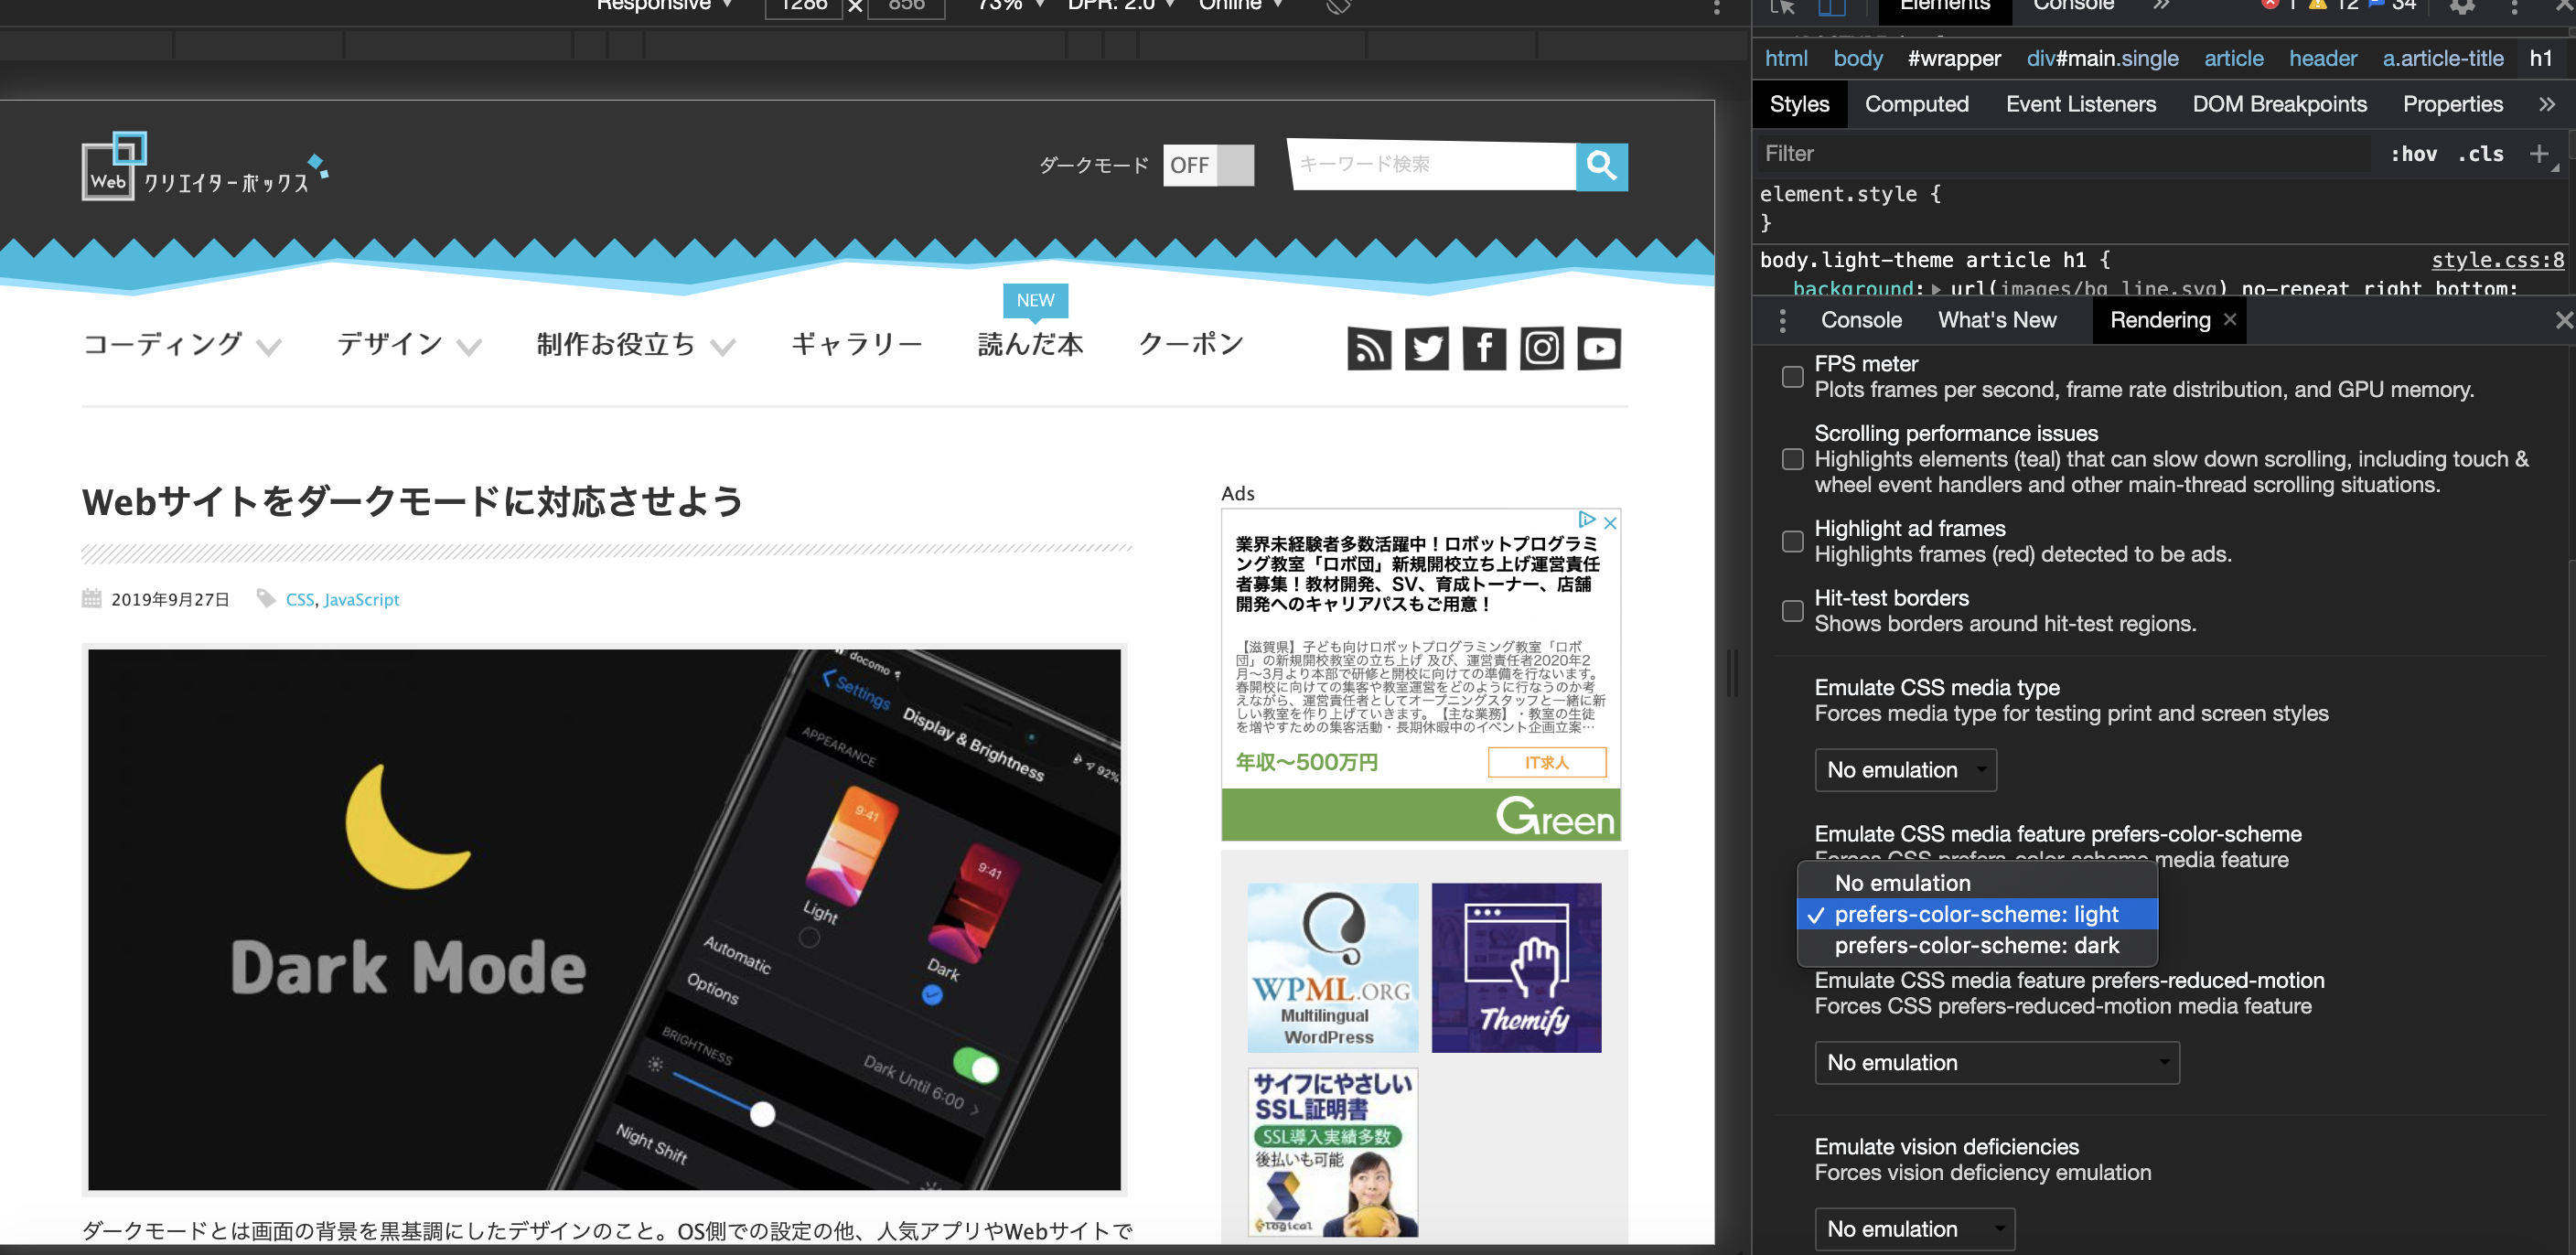The width and height of the screenshot is (2576, 1255).
Task: Open the site's Twitter page icon
Action: click(x=1426, y=348)
